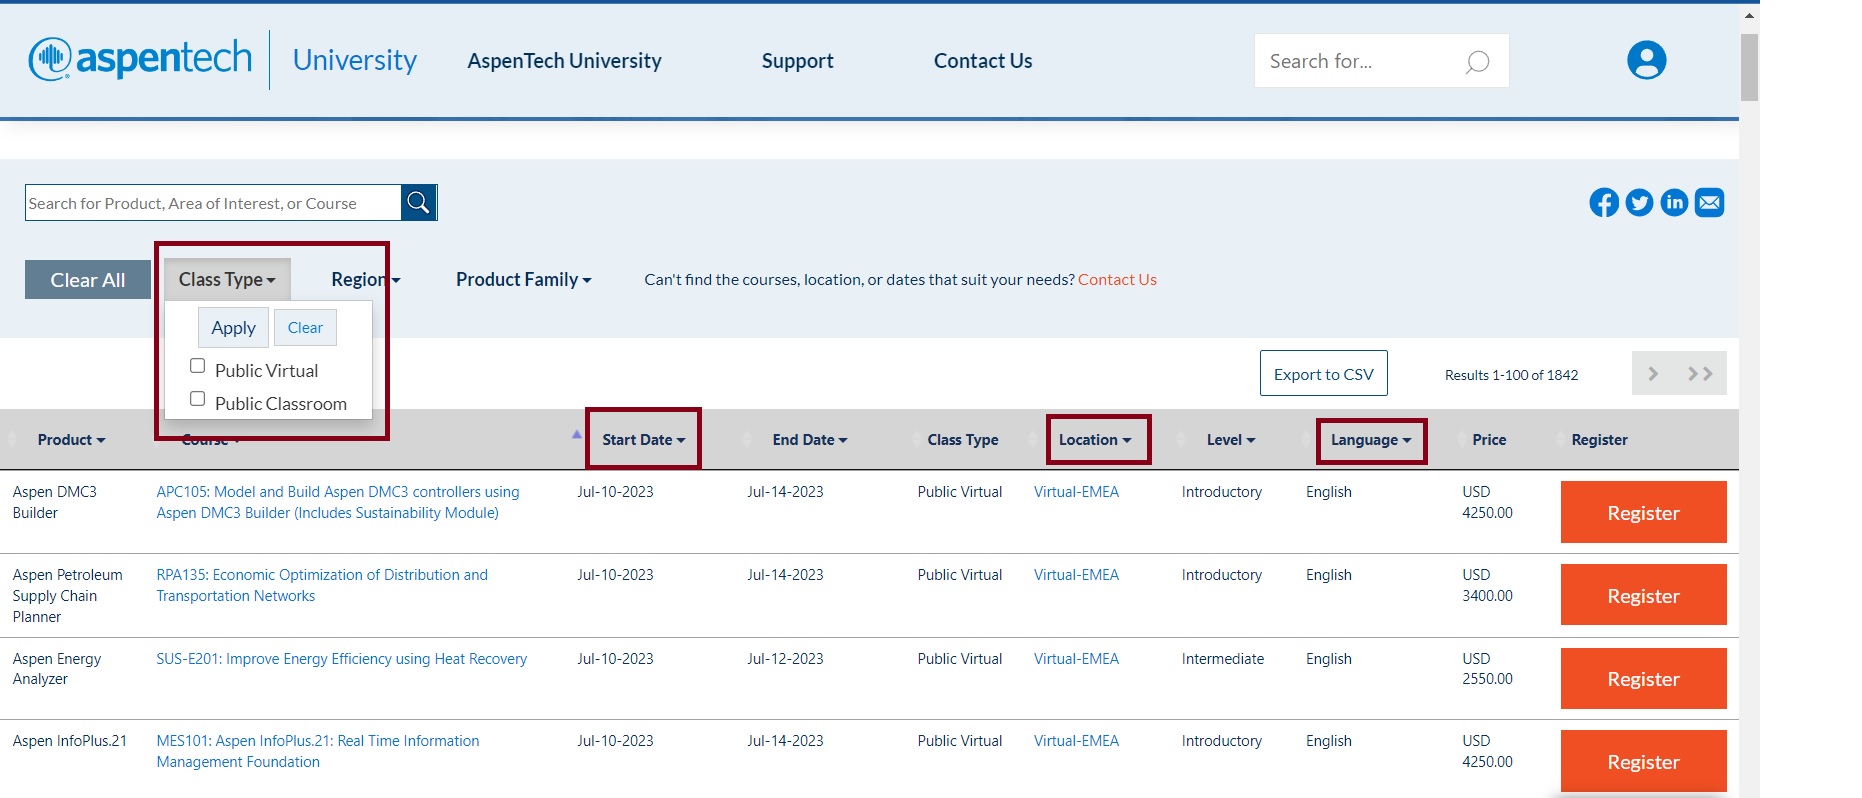1862x798 pixels.
Task: Click the blue course search button
Action: pyautogui.click(x=418, y=203)
